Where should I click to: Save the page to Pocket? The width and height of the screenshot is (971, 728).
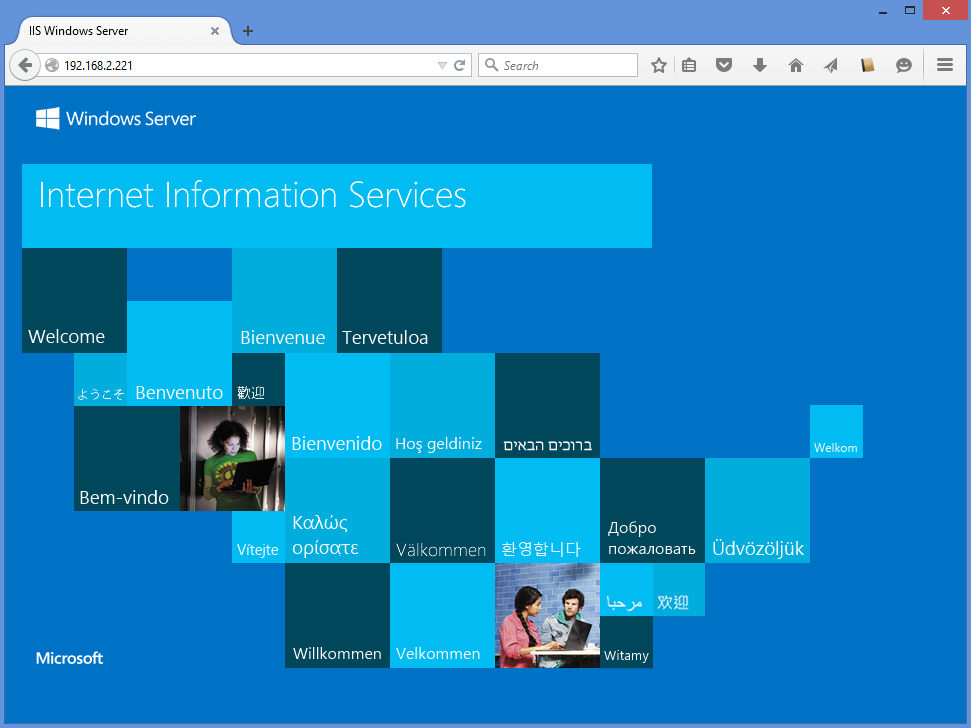coord(724,65)
